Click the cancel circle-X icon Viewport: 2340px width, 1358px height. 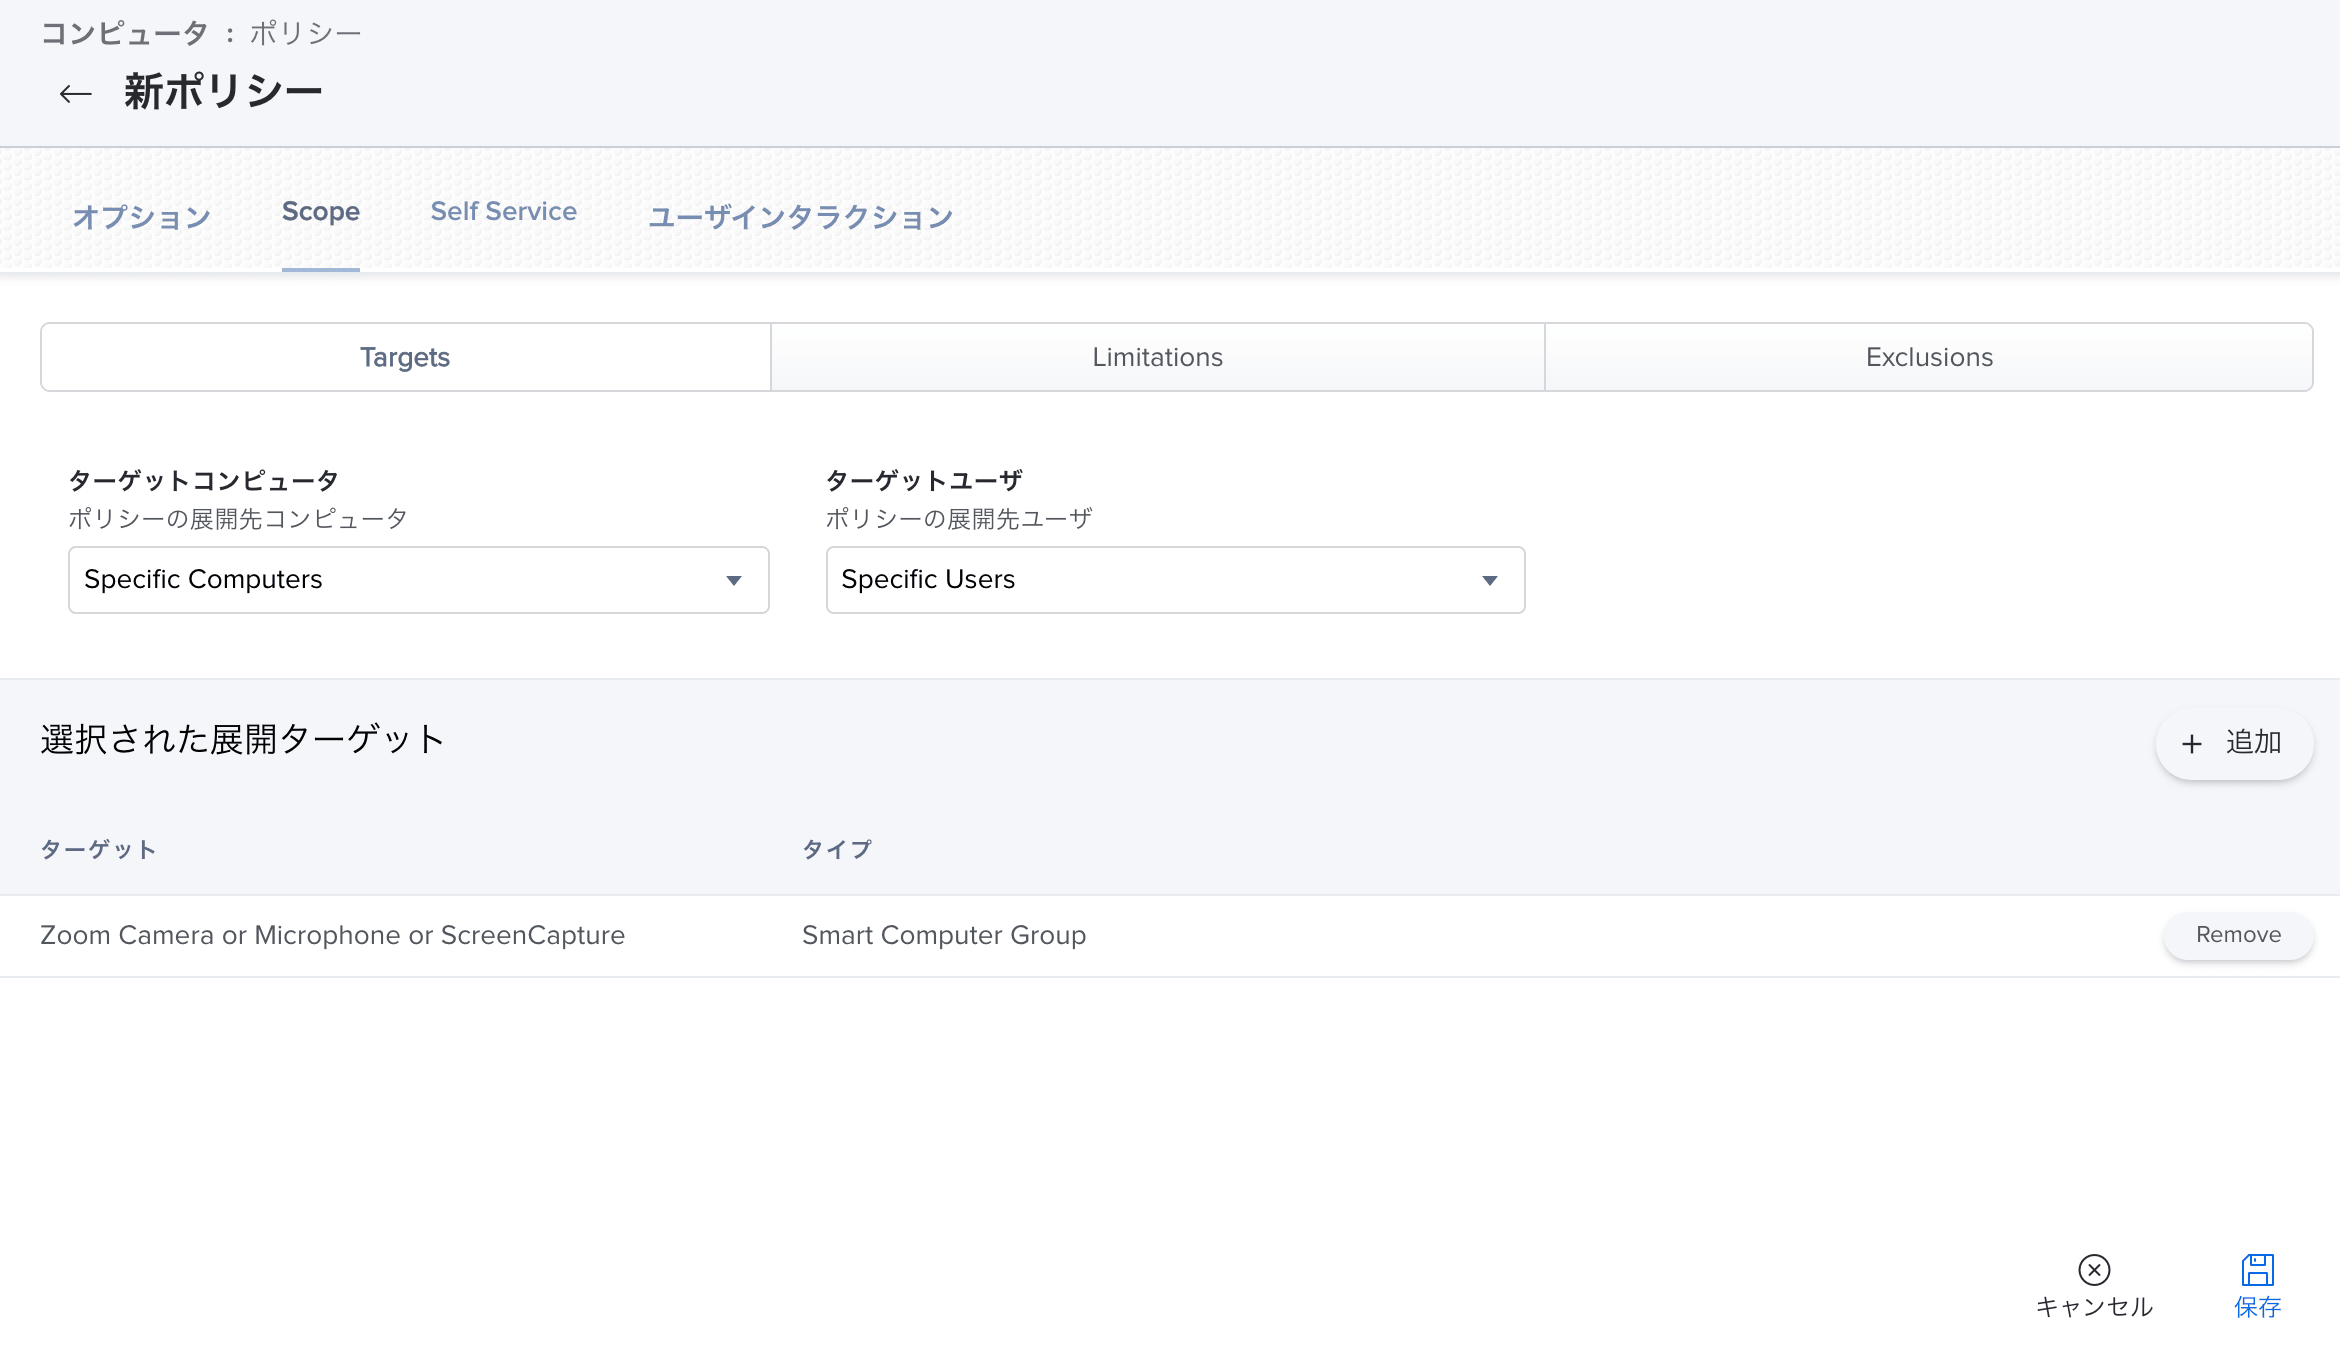point(2094,1270)
